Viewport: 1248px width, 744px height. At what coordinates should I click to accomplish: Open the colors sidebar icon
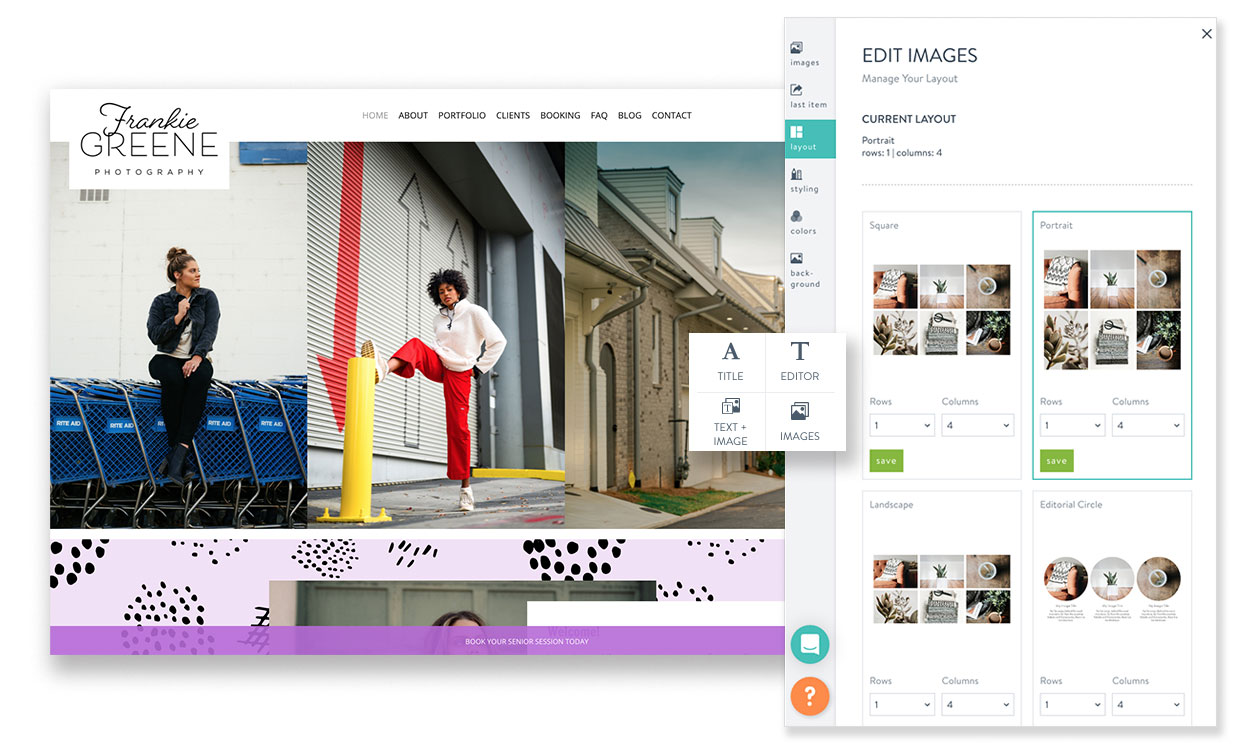click(x=803, y=223)
